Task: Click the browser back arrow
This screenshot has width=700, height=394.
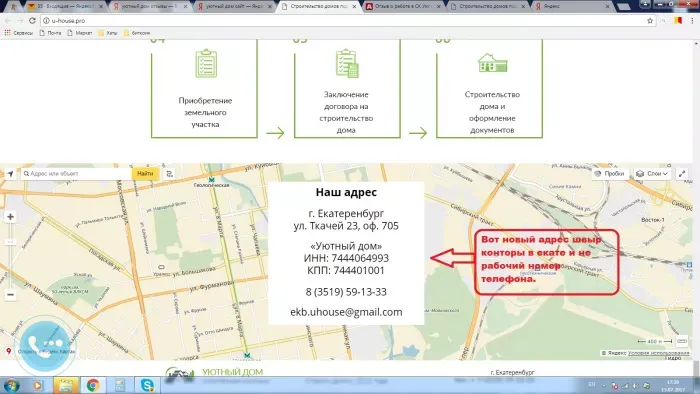Action: click(8, 21)
